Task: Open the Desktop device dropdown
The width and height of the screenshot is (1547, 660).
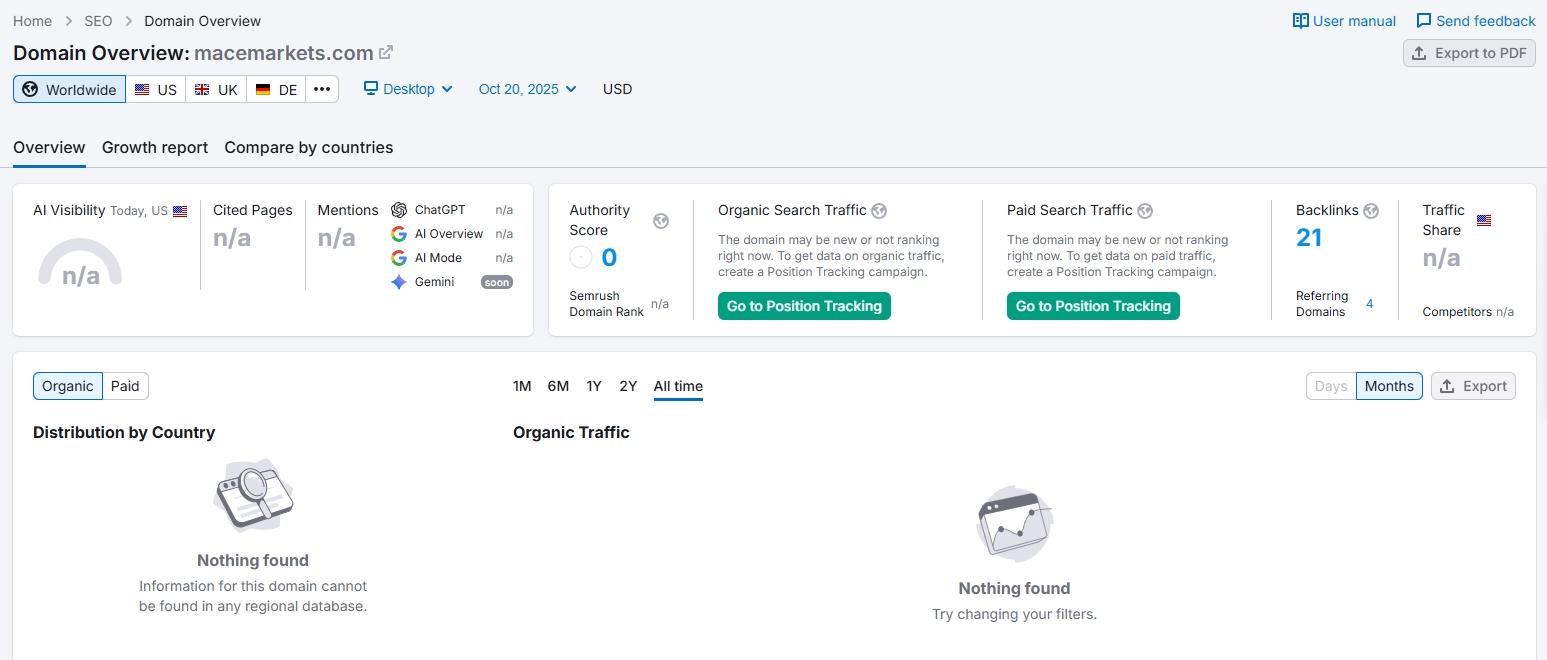Action: pyautogui.click(x=408, y=89)
